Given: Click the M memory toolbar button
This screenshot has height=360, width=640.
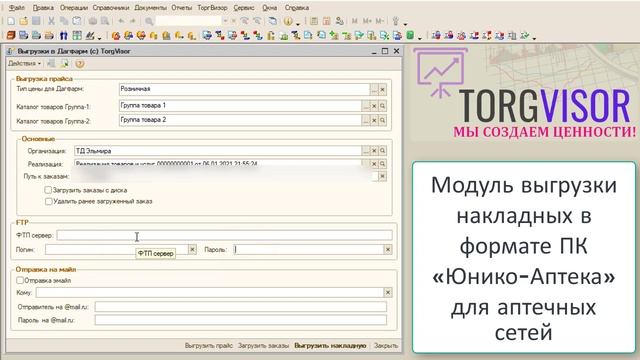Looking at the screenshot, I should [354, 21].
